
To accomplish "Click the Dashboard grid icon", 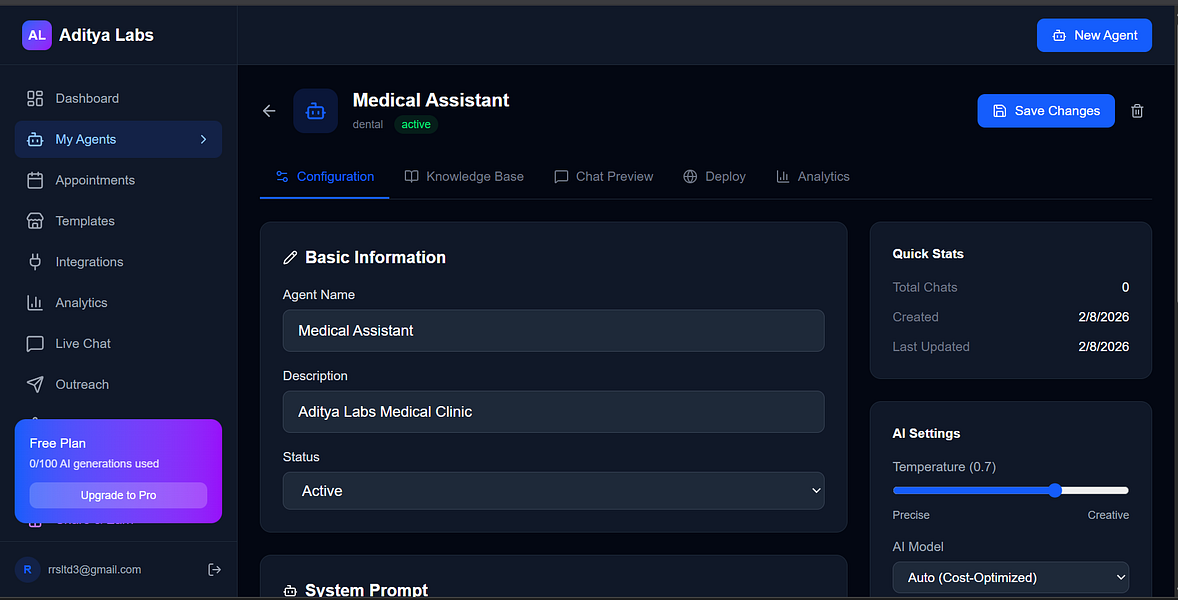I will point(35,98).
